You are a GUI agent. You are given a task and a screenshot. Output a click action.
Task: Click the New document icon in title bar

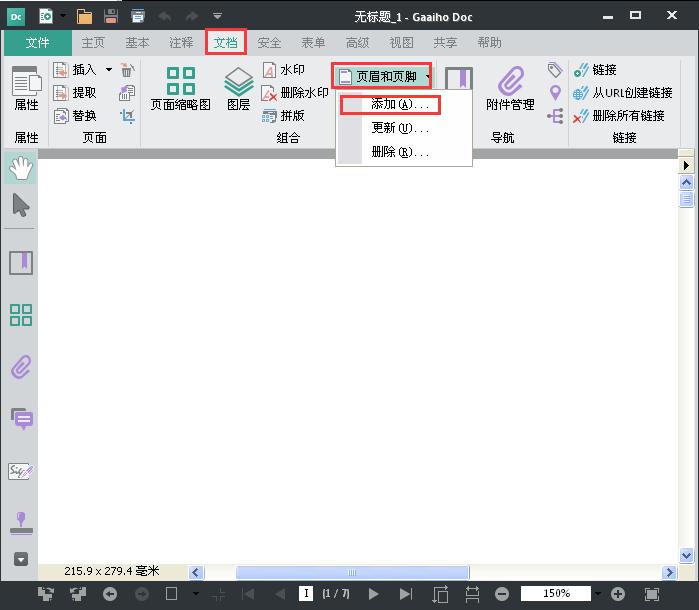tap(46, 16)
